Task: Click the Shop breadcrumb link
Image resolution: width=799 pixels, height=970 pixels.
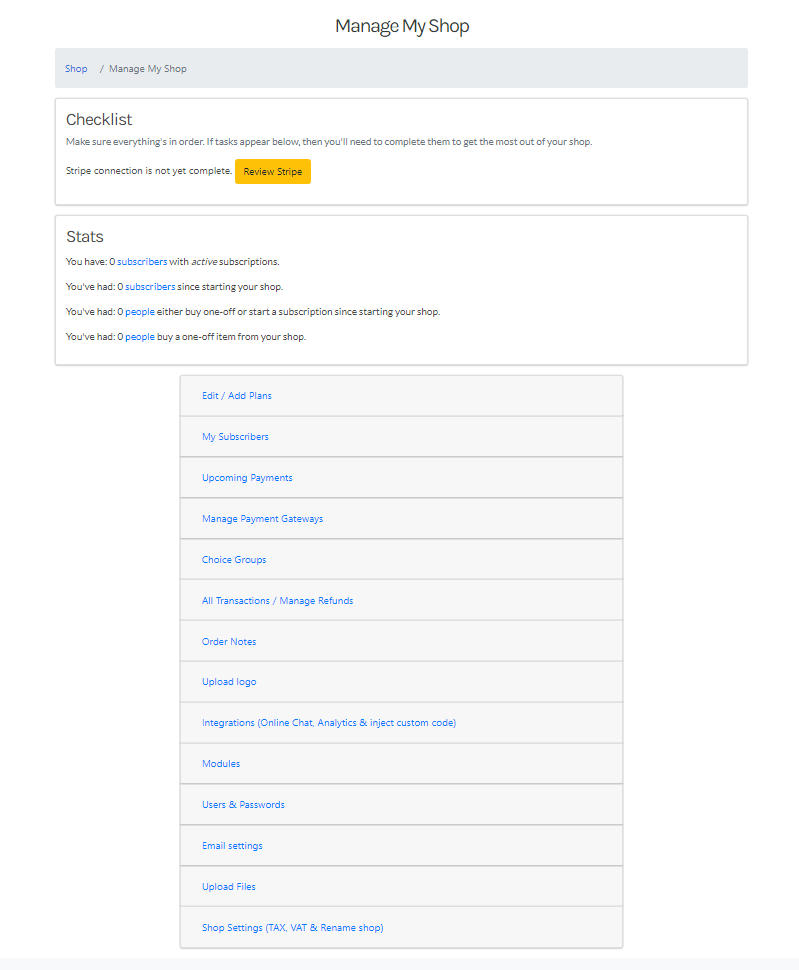Action: 76,69
